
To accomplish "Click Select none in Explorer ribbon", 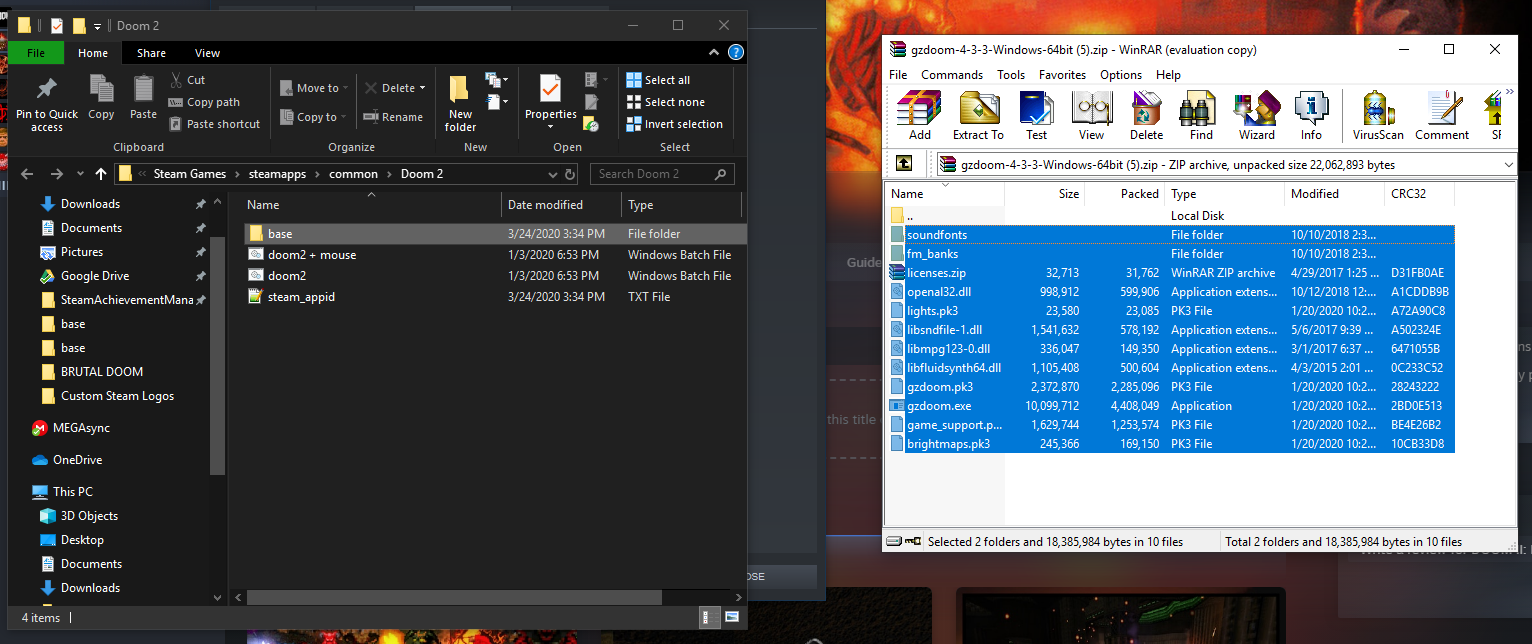I will click(665, 102).
